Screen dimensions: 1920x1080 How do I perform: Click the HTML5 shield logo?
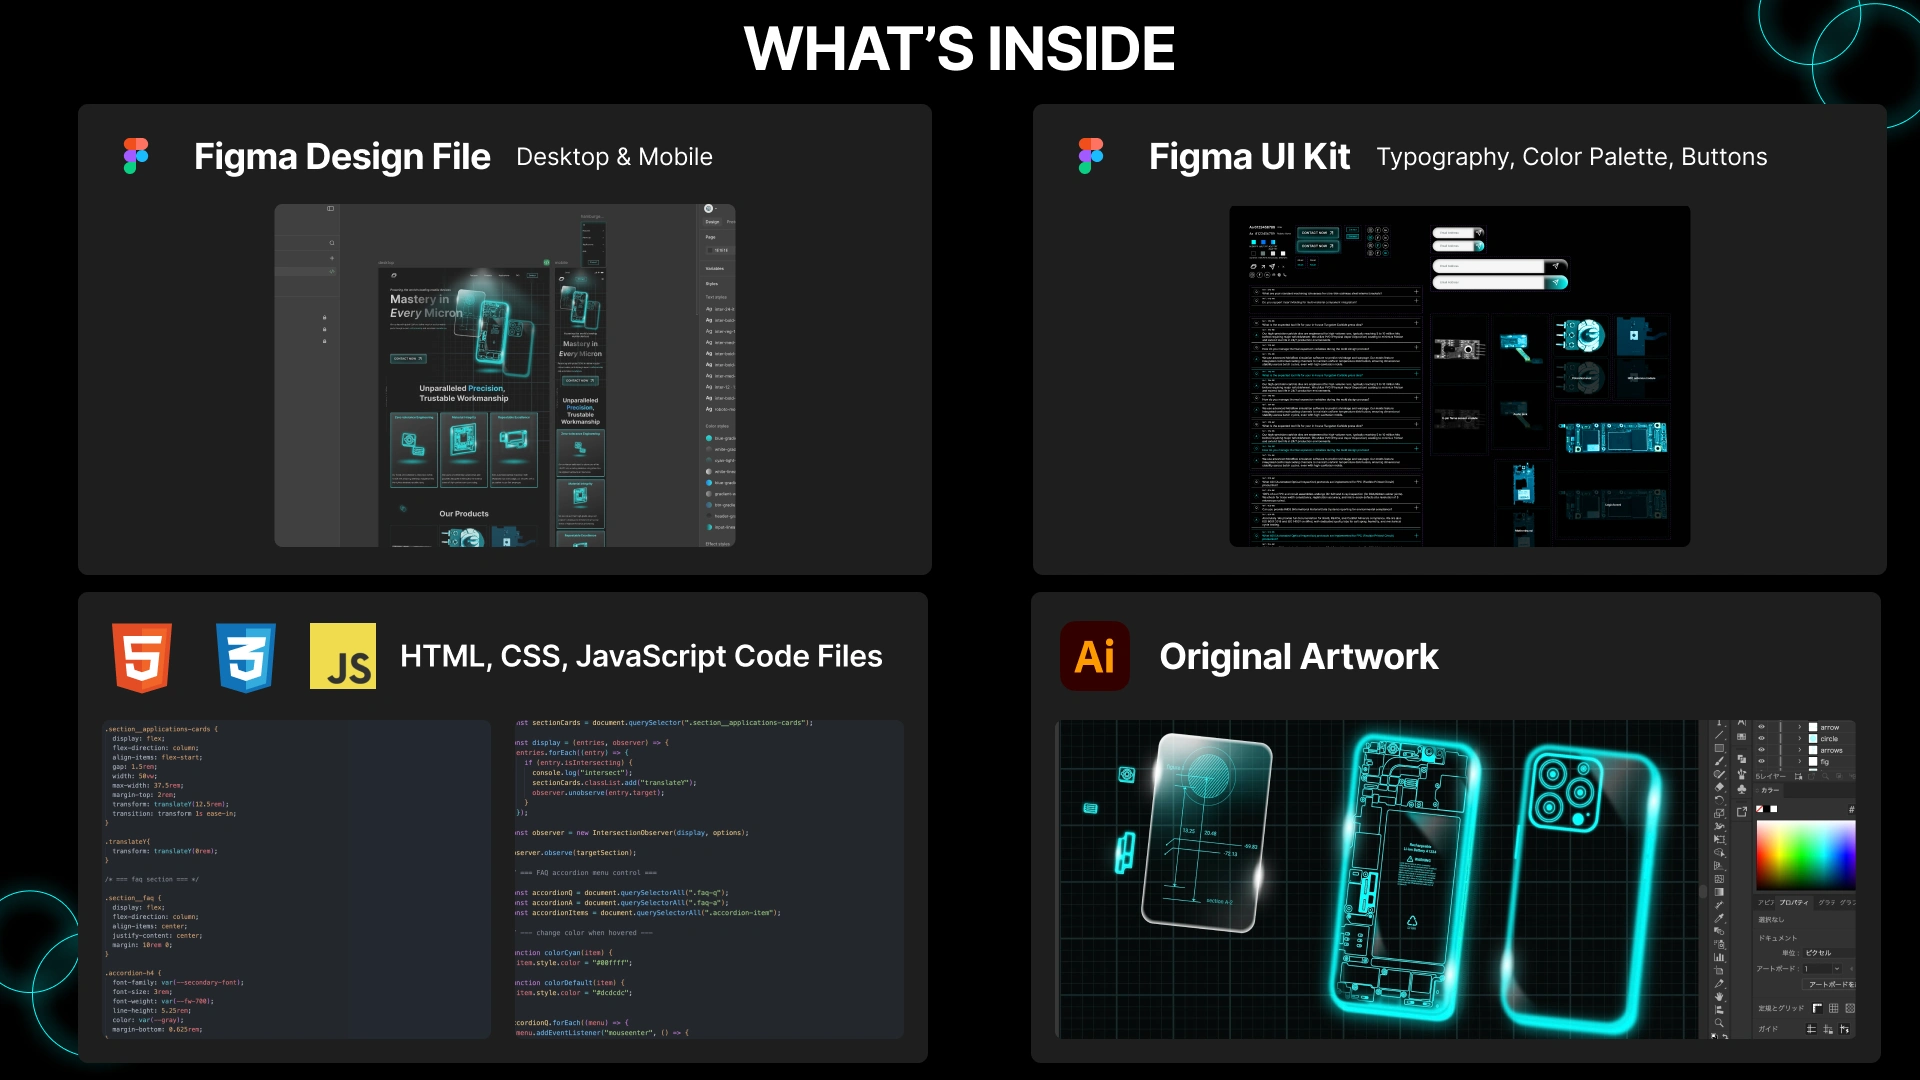[x=142, y=657]
